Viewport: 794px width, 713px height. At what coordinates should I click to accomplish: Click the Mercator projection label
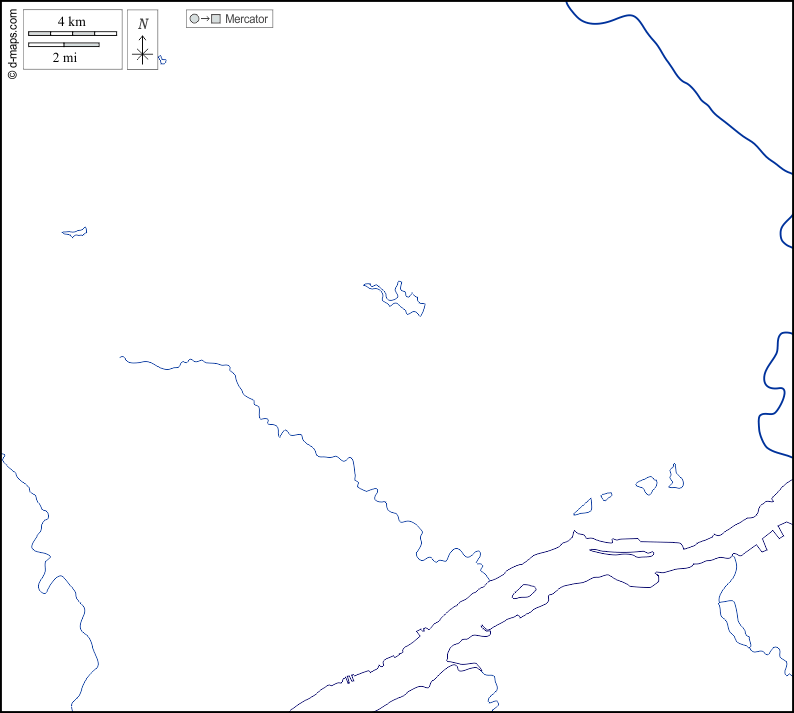tap(246, 19)
